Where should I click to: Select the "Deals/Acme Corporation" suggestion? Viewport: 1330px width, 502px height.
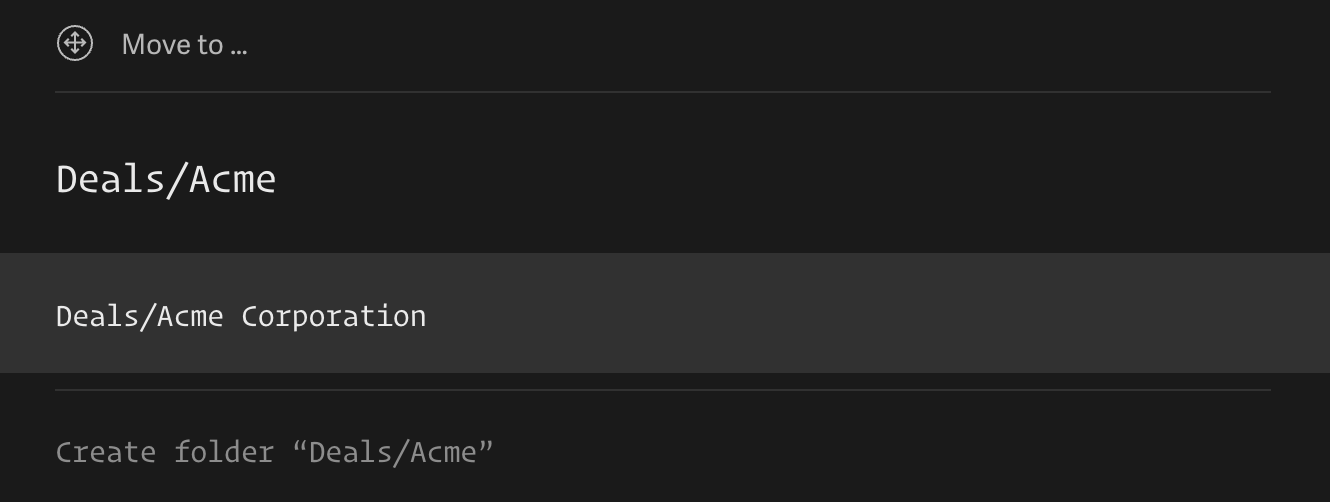[241, 316]
